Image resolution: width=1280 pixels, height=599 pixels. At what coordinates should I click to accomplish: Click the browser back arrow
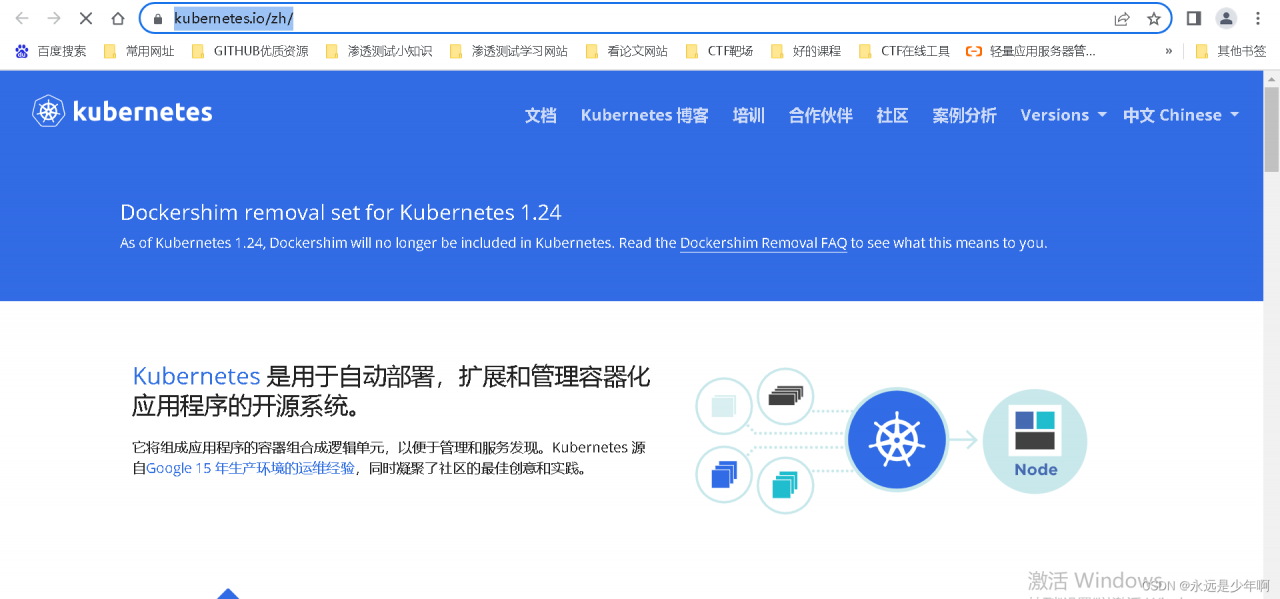click(x=22, y=18)
